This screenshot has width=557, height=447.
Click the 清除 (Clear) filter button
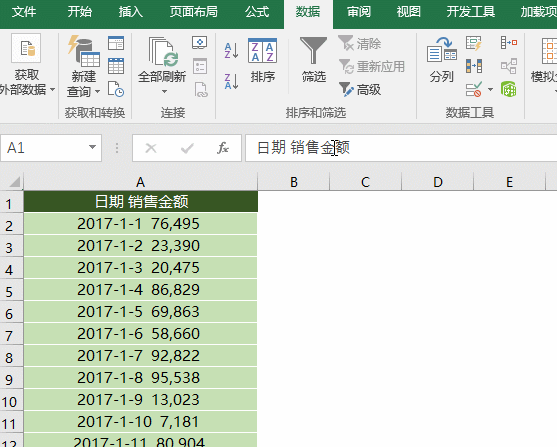coord(359,44)
